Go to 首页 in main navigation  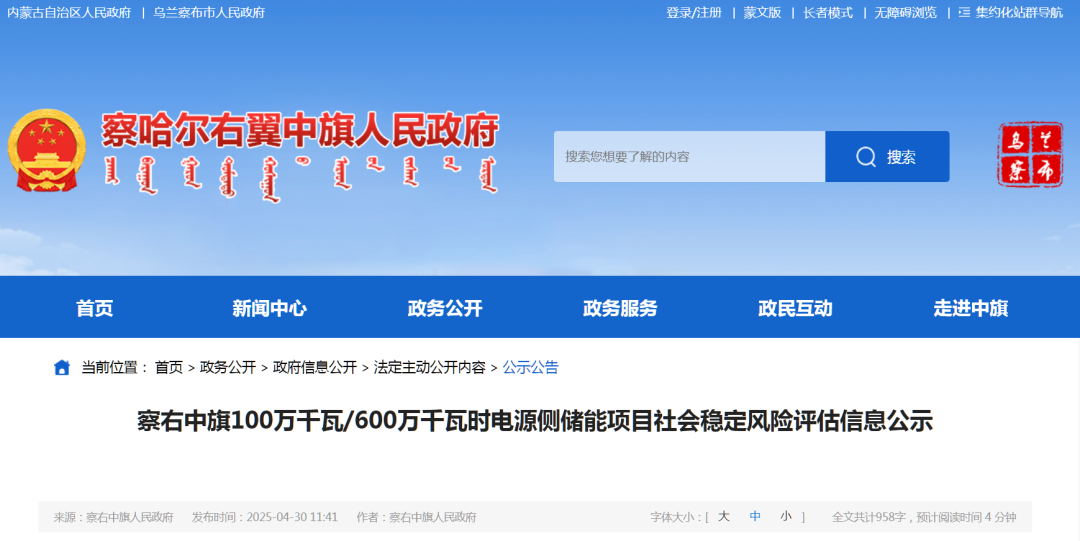click(95, 308)
